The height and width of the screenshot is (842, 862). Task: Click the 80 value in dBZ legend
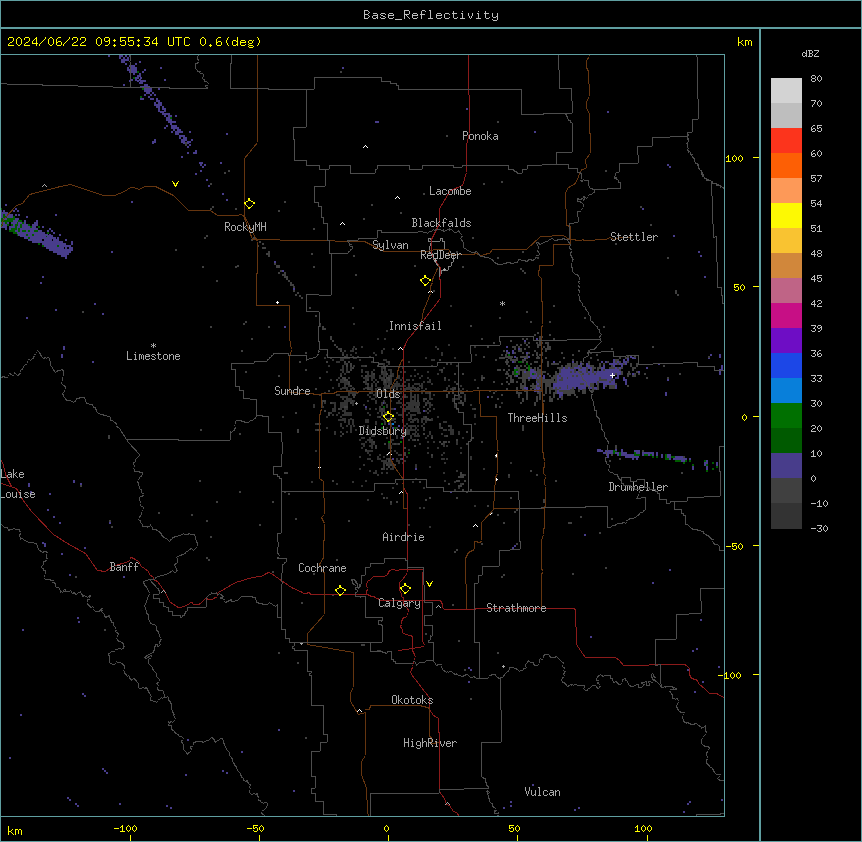point(816,79)
